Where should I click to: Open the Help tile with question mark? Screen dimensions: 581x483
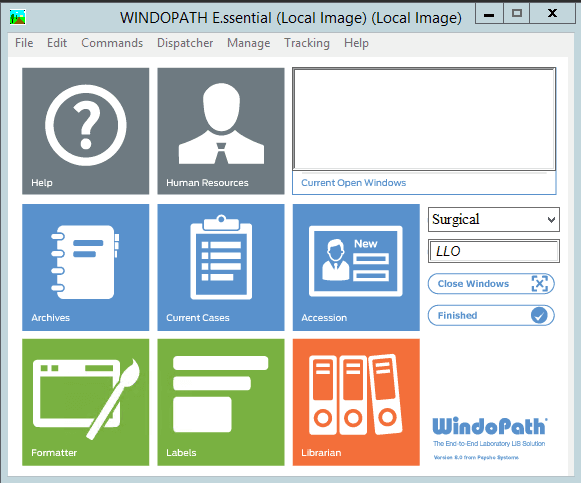pos(86,131)
